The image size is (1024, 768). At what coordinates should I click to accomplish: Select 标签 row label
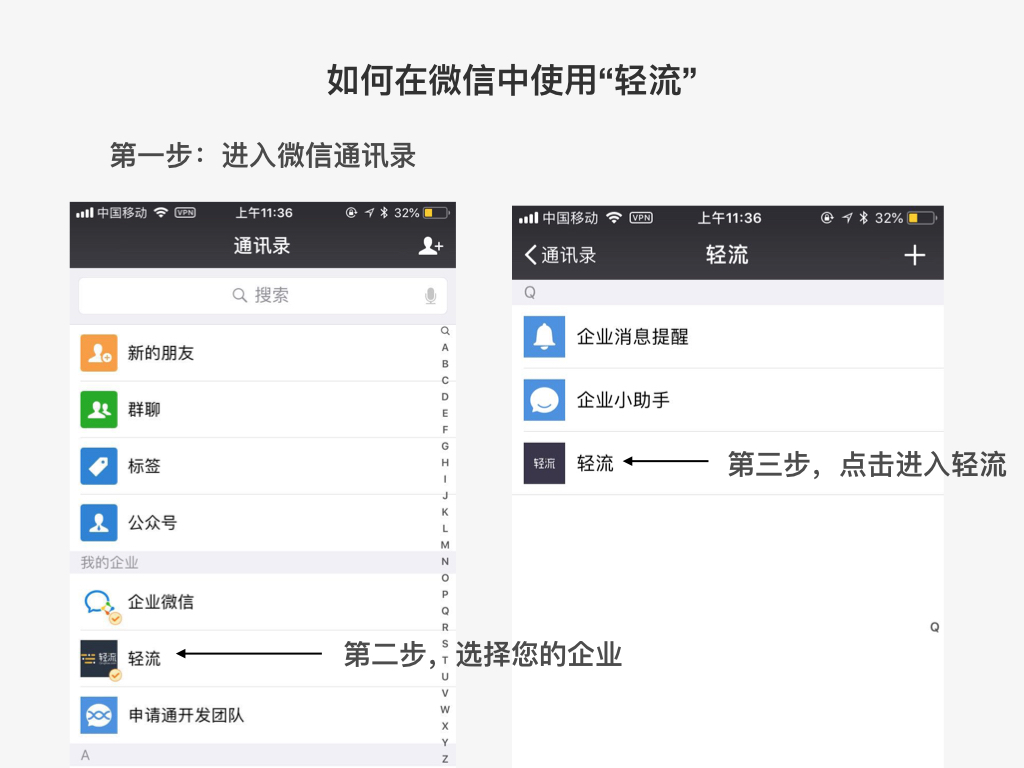pos(144,466)
